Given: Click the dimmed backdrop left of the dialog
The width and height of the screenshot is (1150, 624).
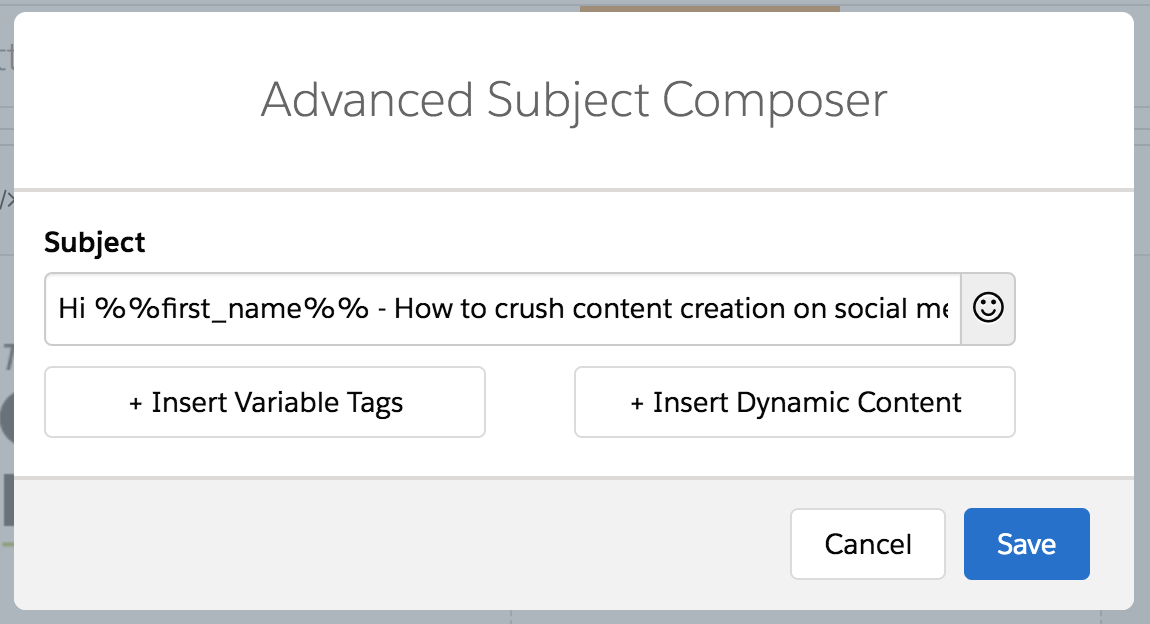Looking at the screenshot, I should [x=6, y=400].
